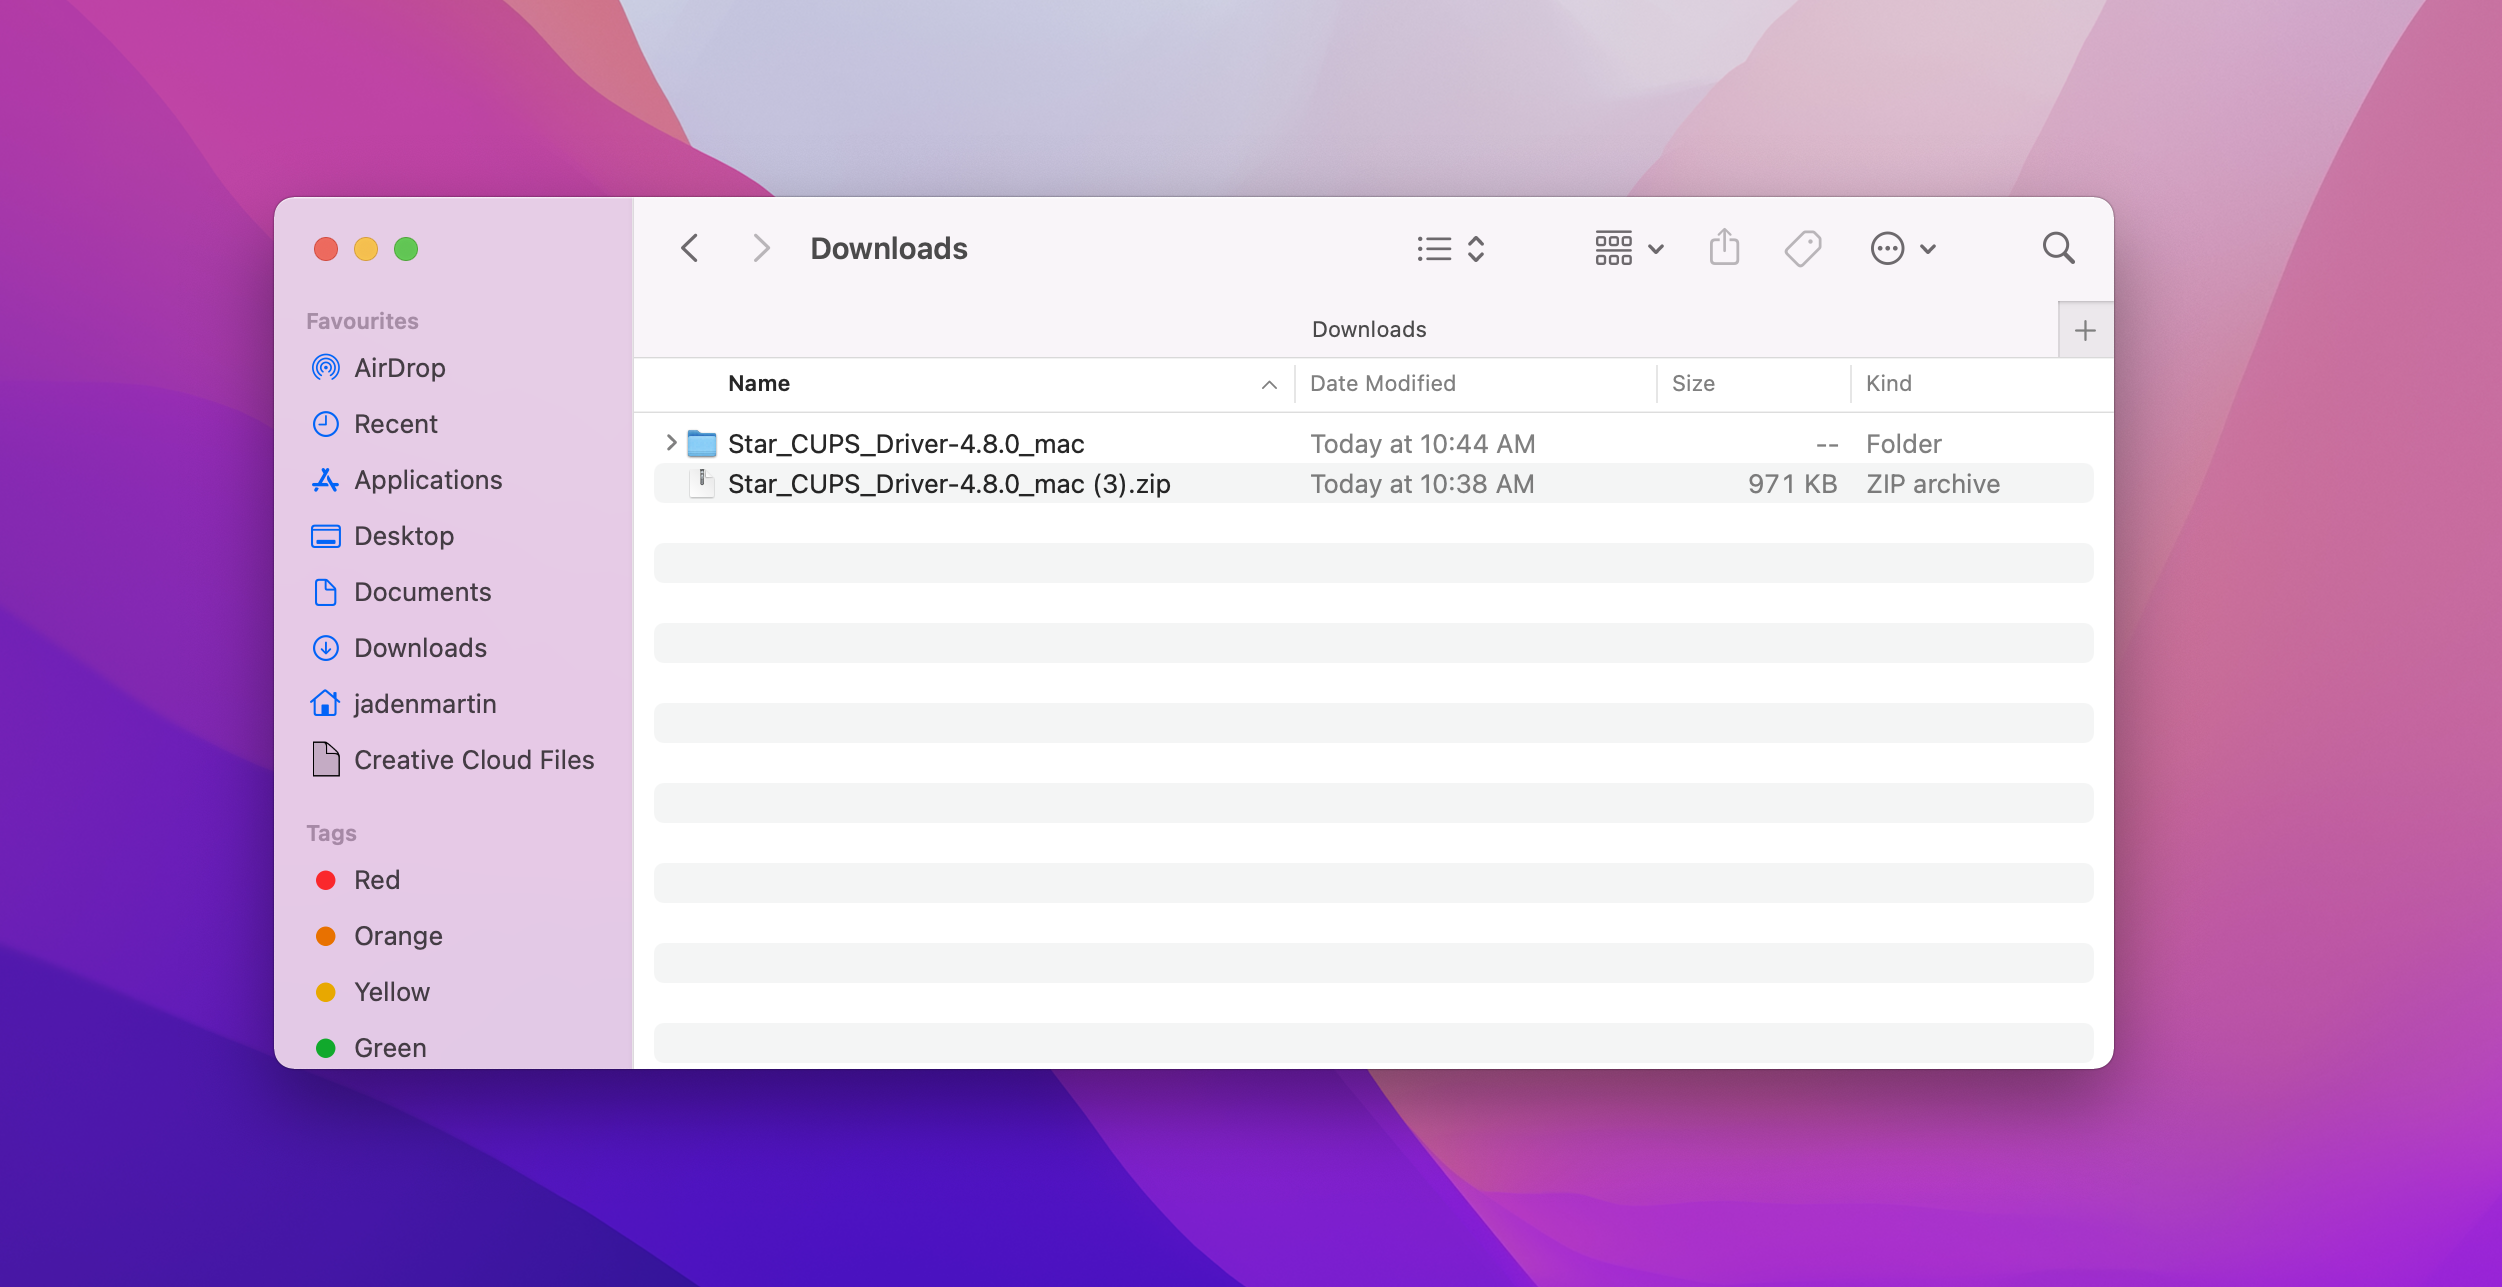
Task: Open the Finder search icon
Action: 2058,248
